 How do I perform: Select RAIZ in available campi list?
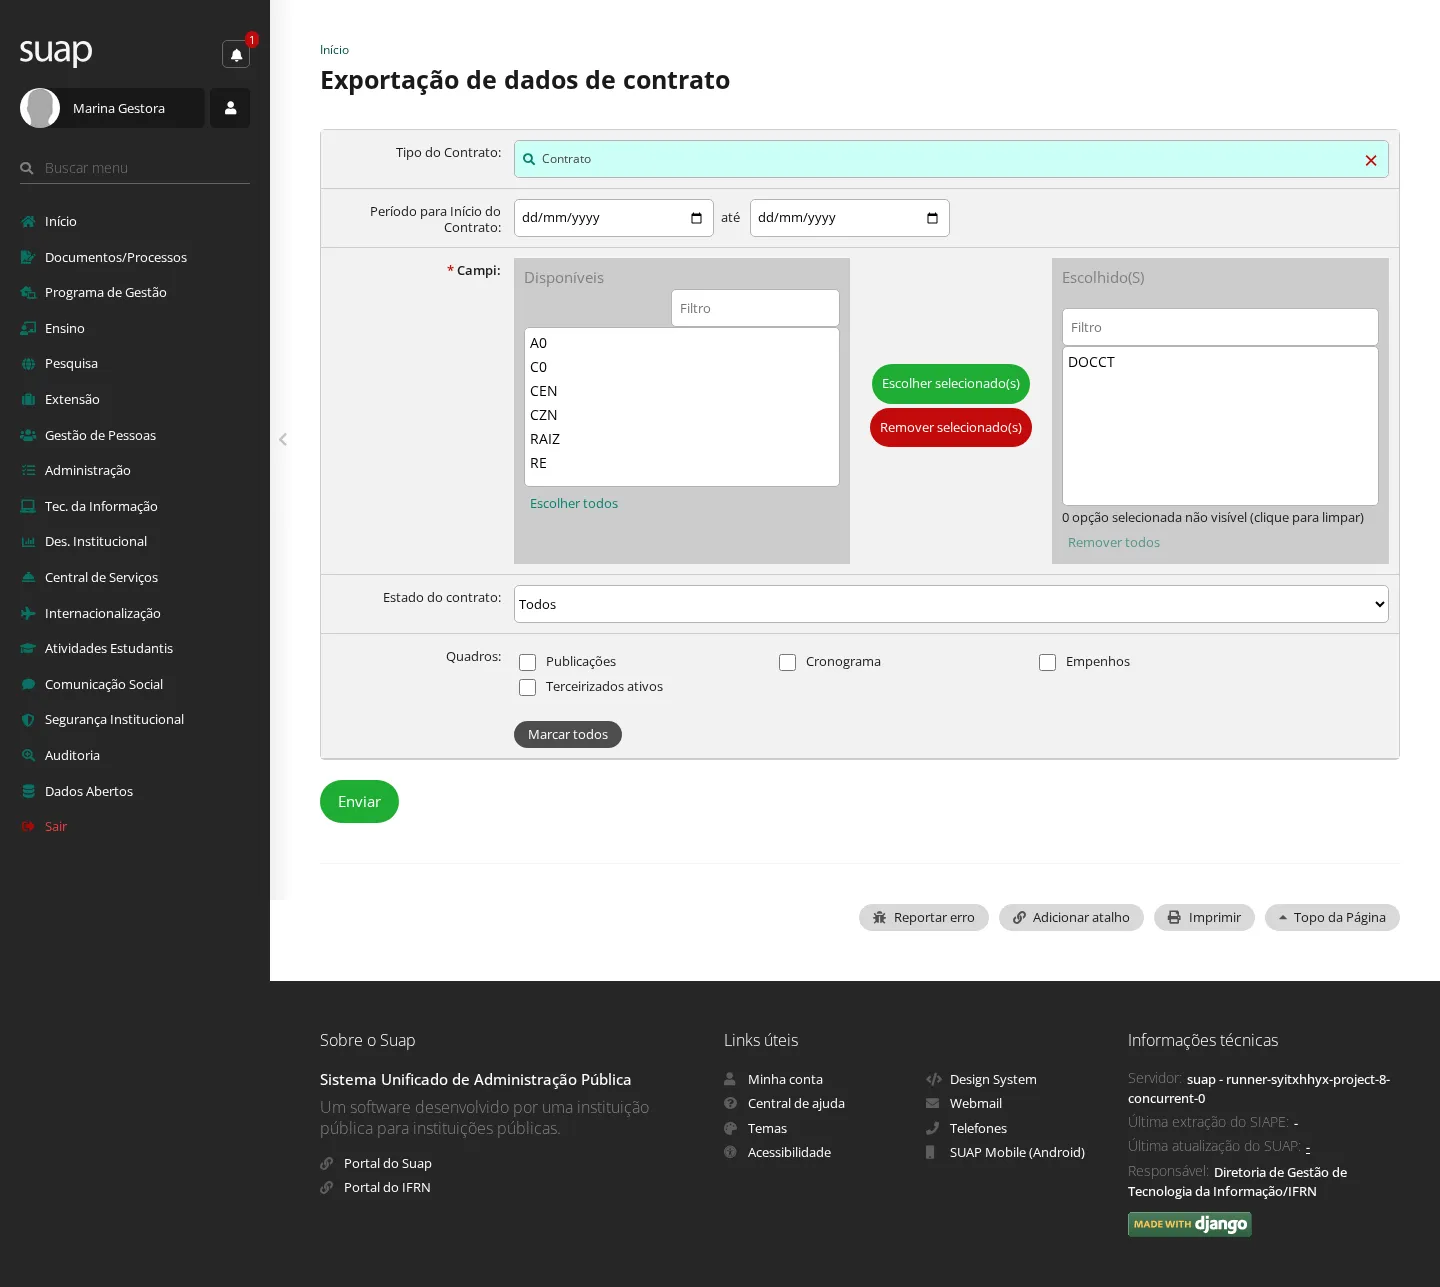[x=681, y=439]
